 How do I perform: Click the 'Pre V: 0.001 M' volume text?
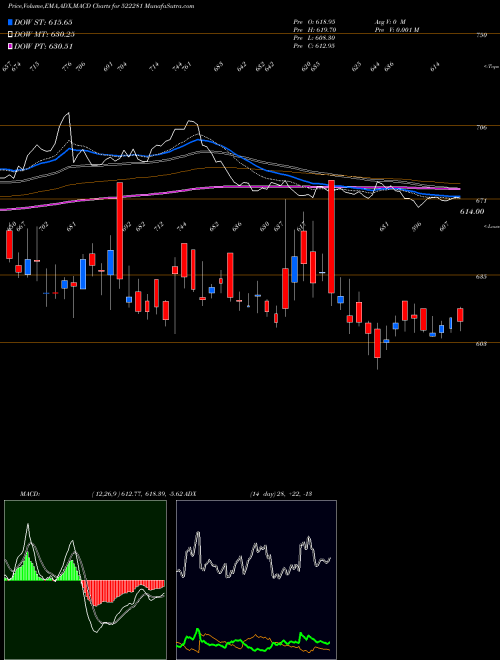tap(396, 30)
